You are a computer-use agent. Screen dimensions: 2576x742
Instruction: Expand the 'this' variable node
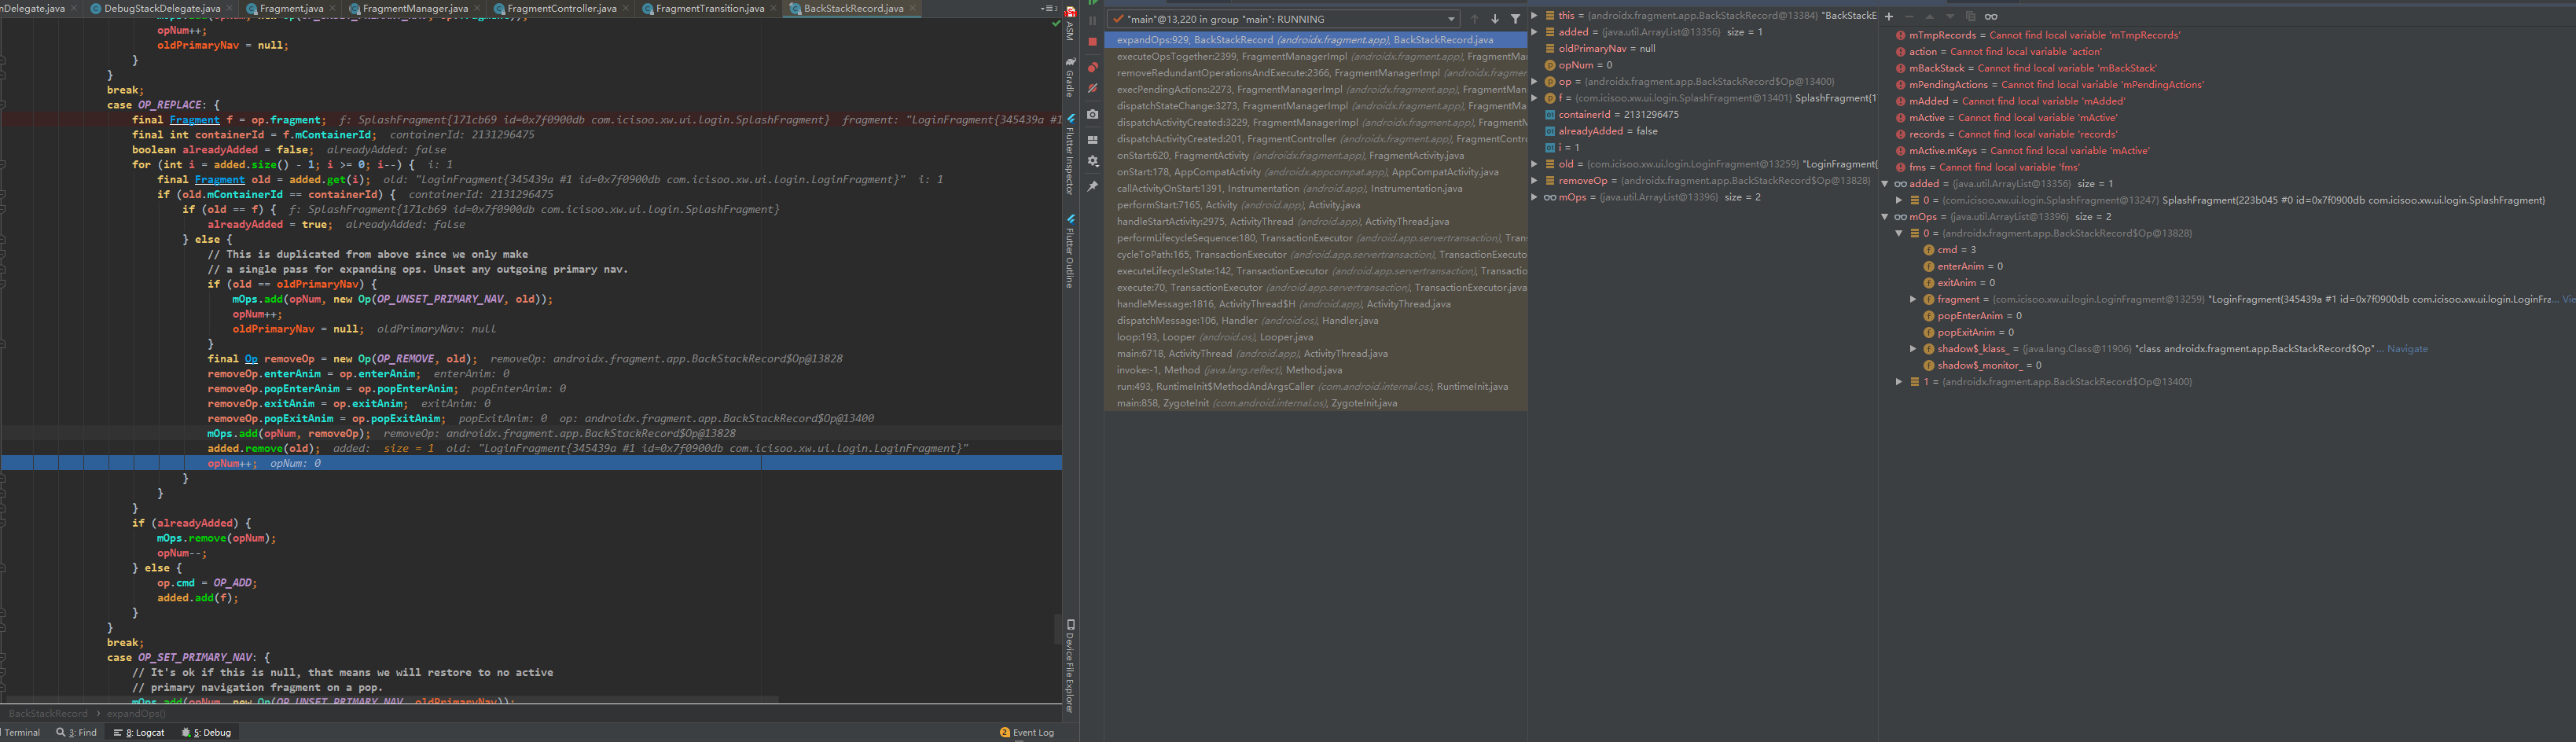coord(1535,15)
